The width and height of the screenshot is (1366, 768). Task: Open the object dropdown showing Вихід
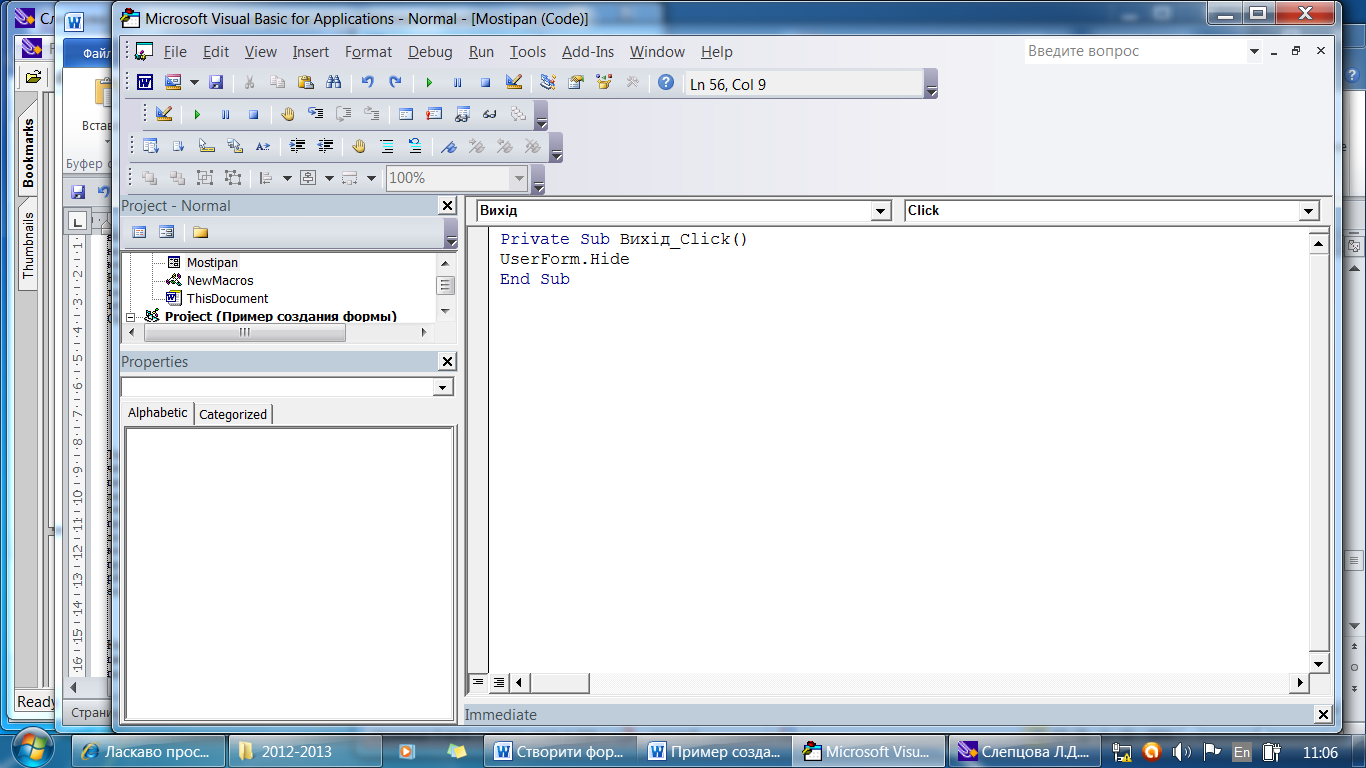[881, 211]
